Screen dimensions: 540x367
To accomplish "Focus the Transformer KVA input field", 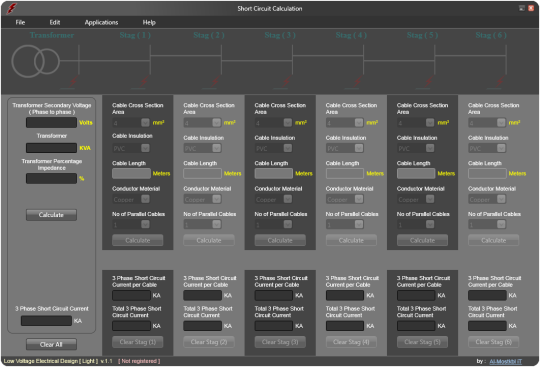I will pos(51,148).
